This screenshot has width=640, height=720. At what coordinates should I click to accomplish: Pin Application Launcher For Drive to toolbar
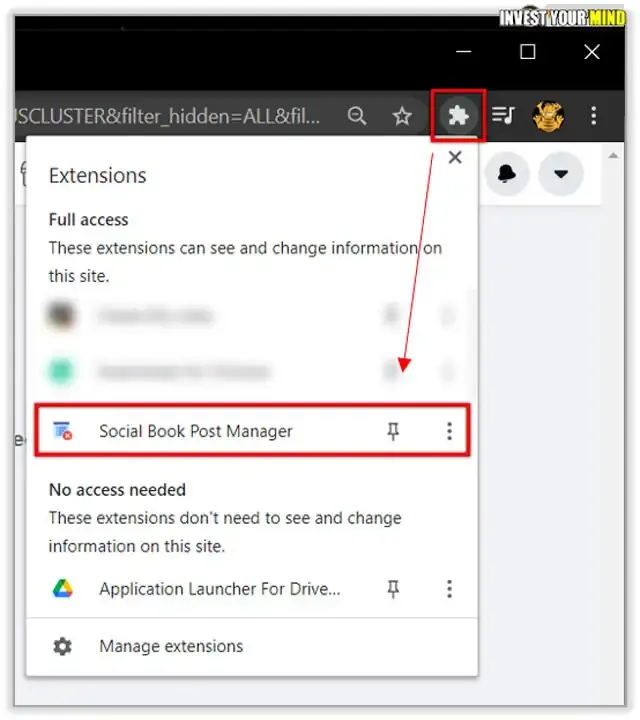pyautogui.click(x=393, y=589)
